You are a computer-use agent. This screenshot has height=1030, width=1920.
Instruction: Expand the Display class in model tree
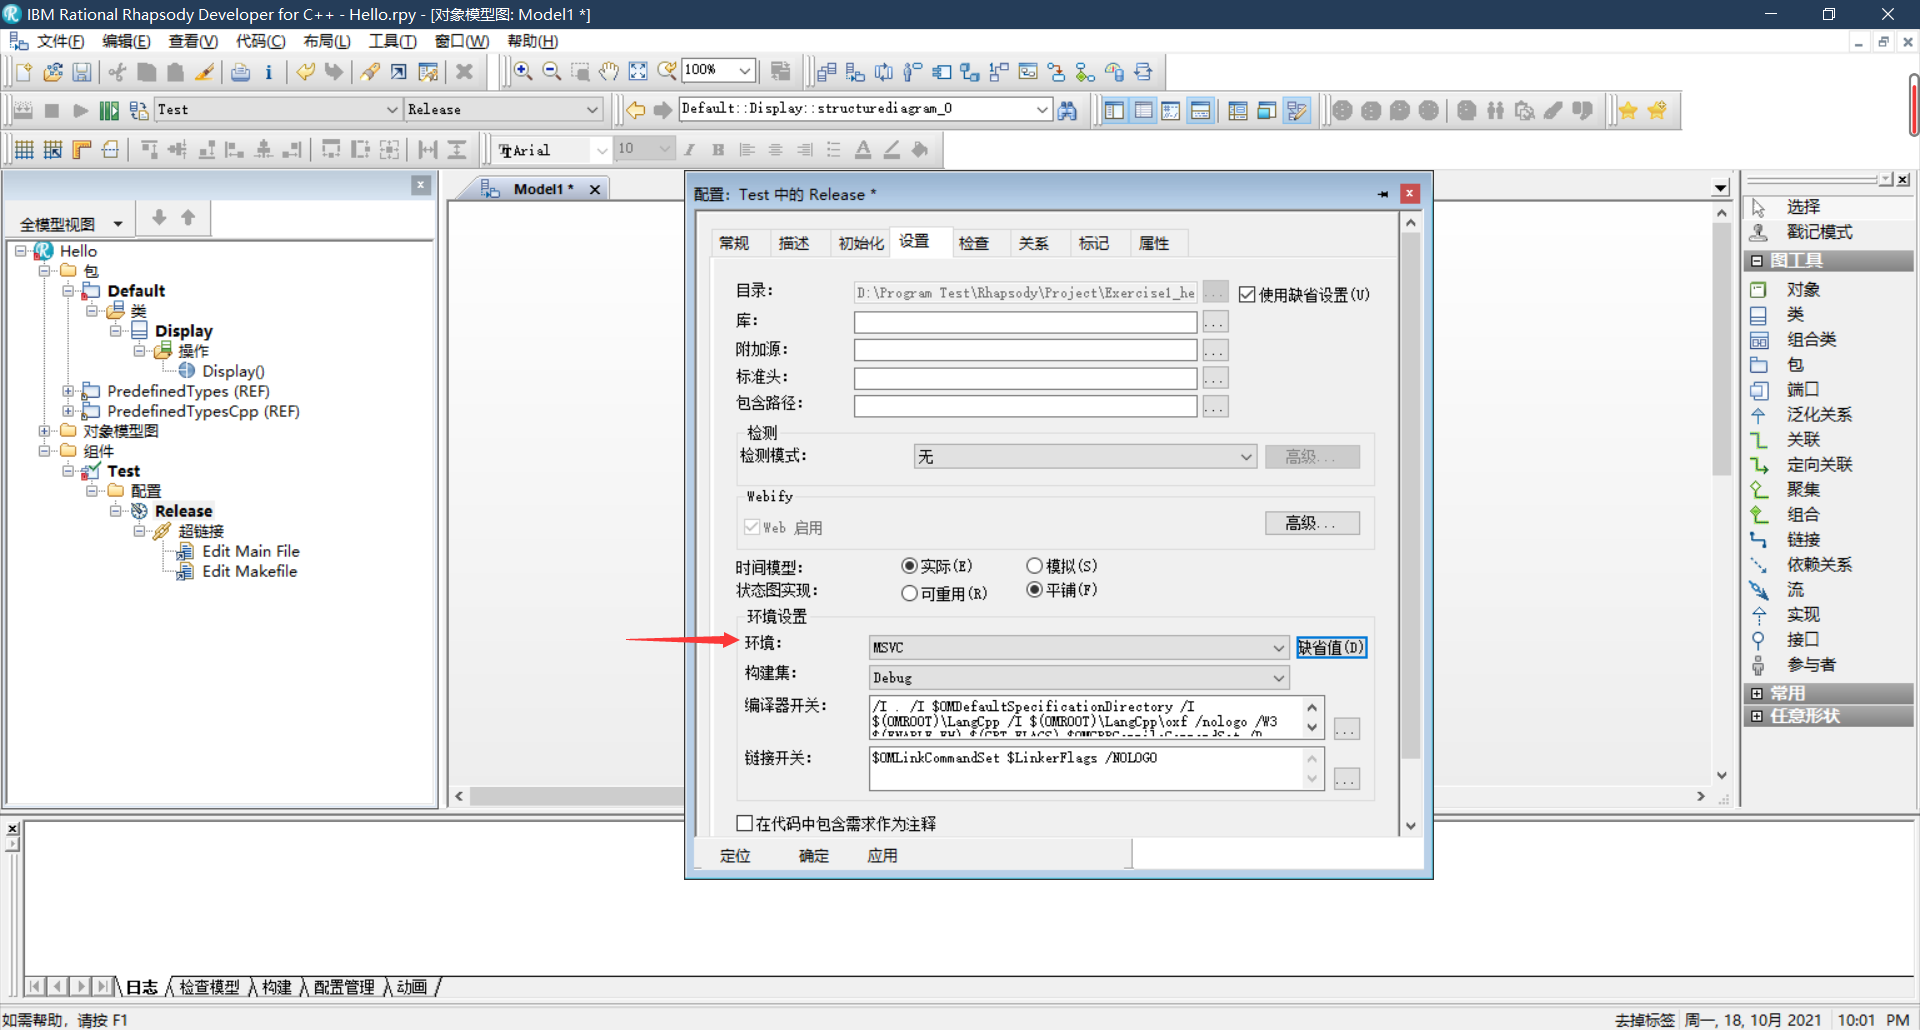click(x=116, y=331)
